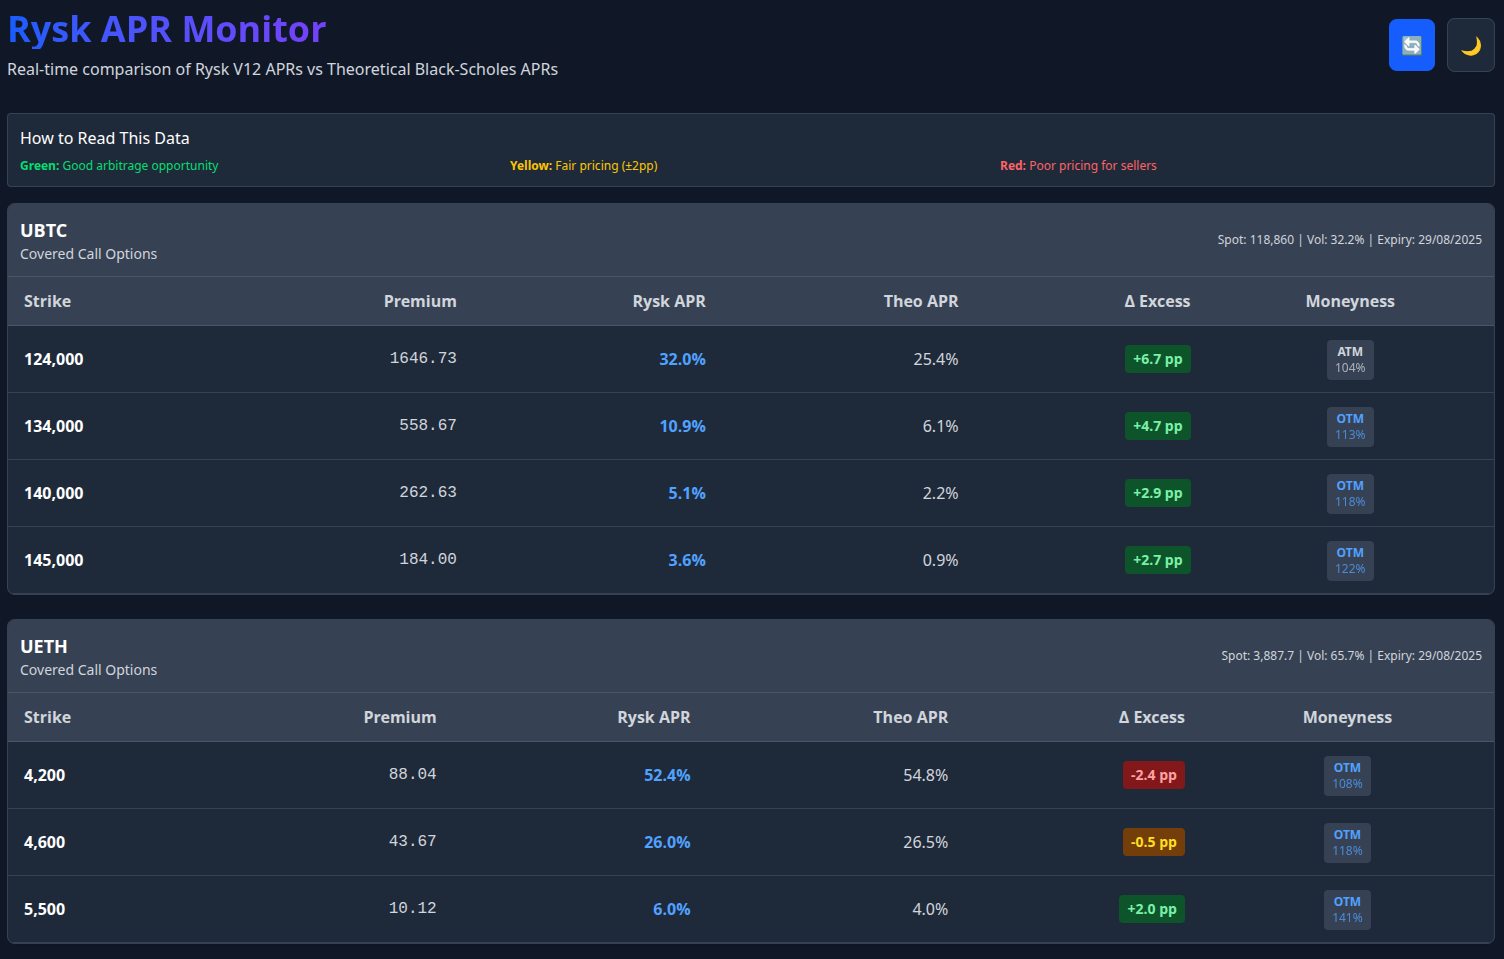Click the premium value 10.12
The image size is (1504, 959).
413,908
